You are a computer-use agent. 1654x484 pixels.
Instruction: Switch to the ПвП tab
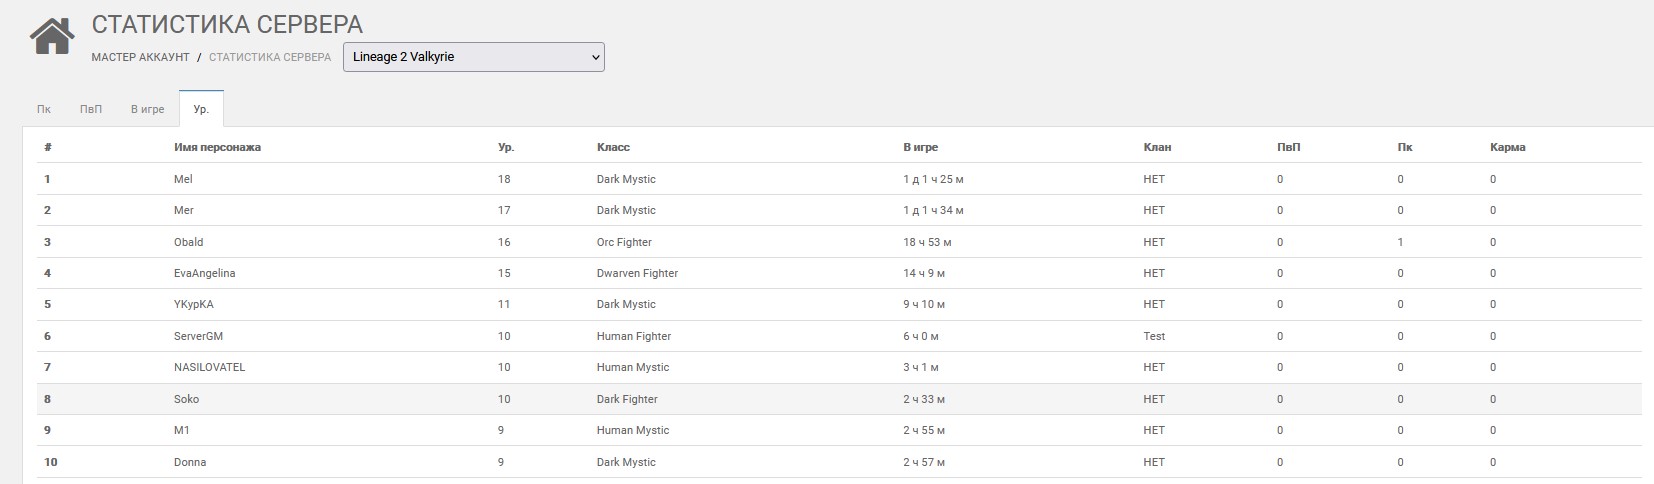click(91, 109)
